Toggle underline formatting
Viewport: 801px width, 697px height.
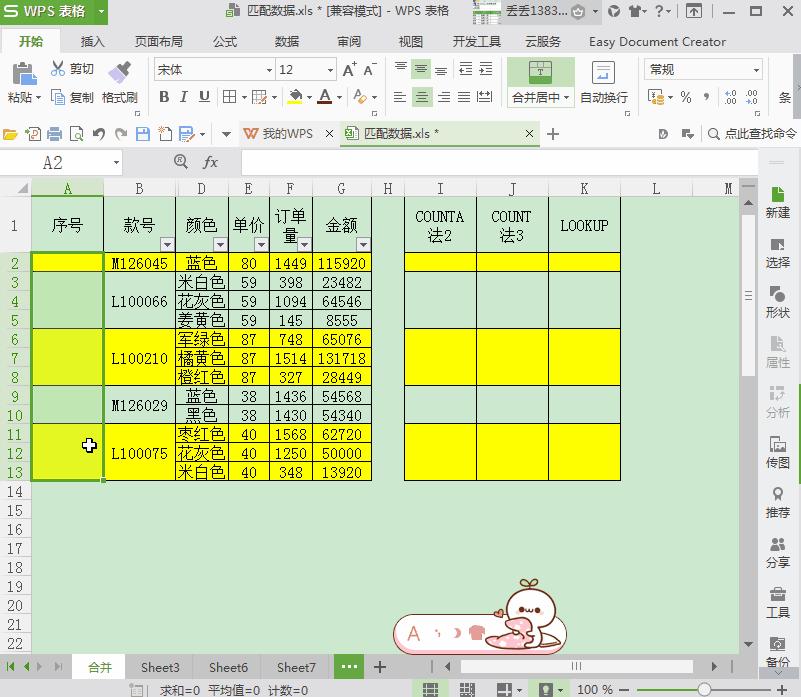pos(203,97)
